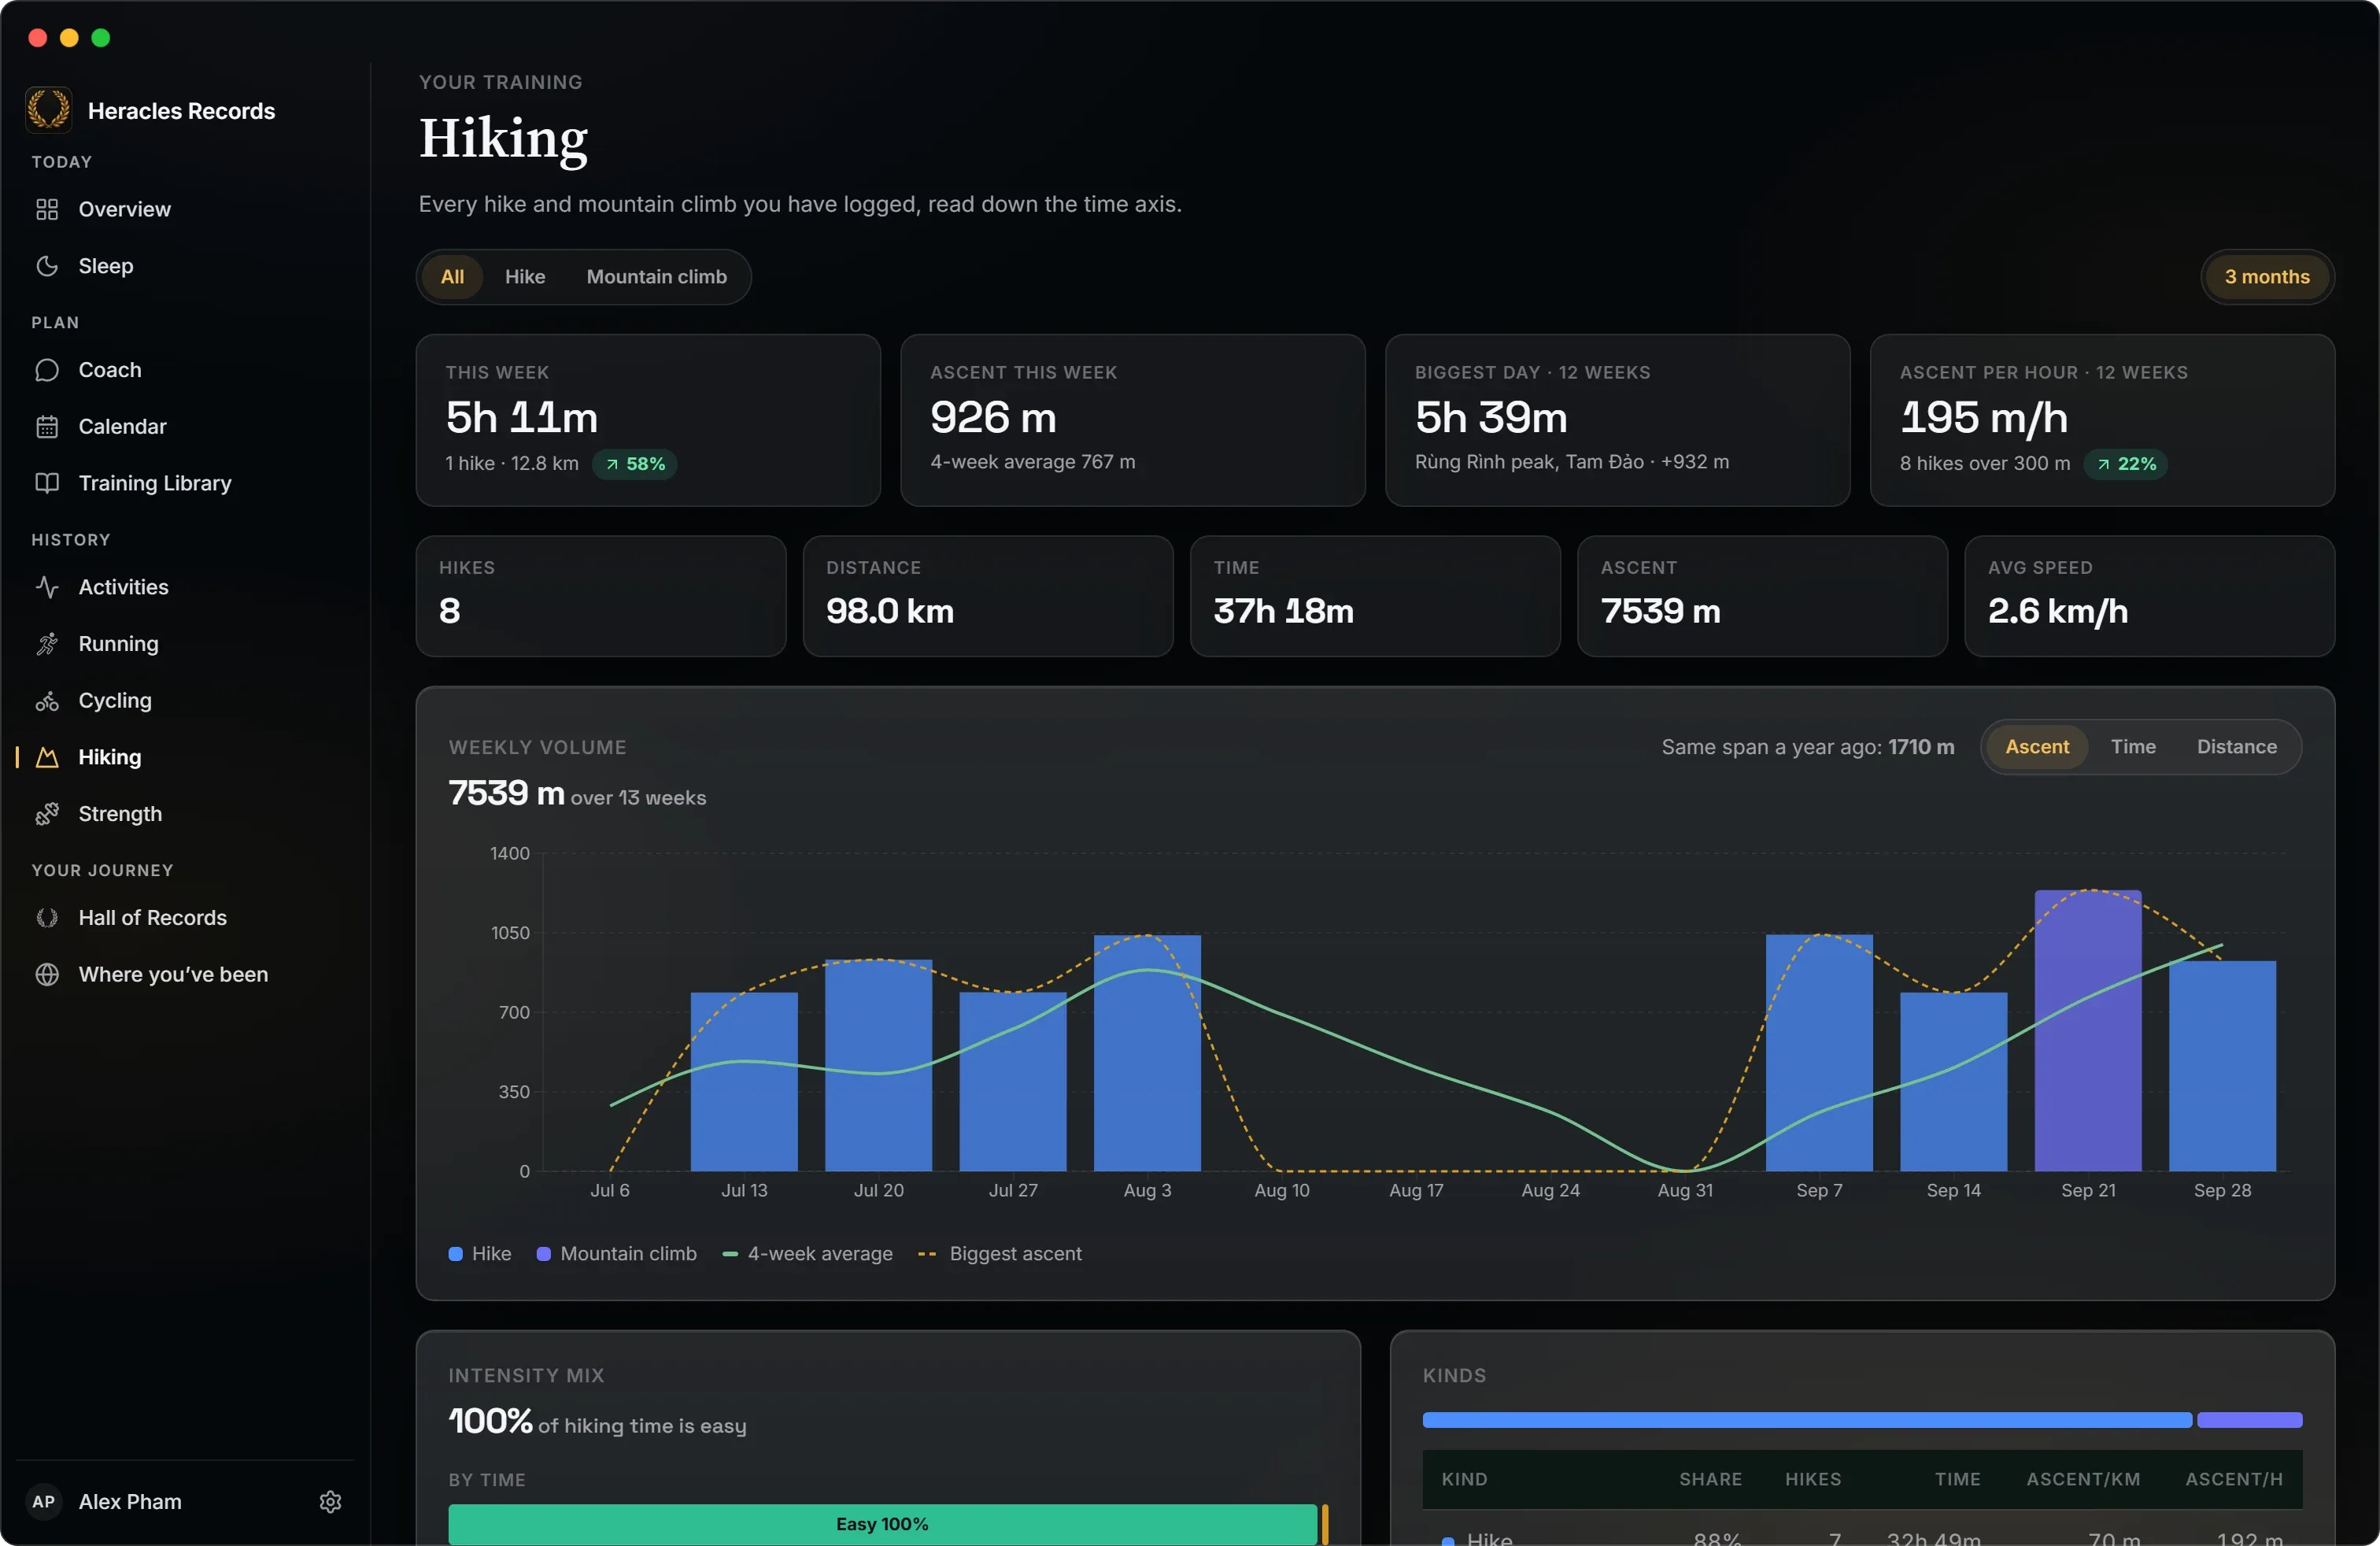
Task: Click the ASCENT/H column header
Action: 2233,1479
